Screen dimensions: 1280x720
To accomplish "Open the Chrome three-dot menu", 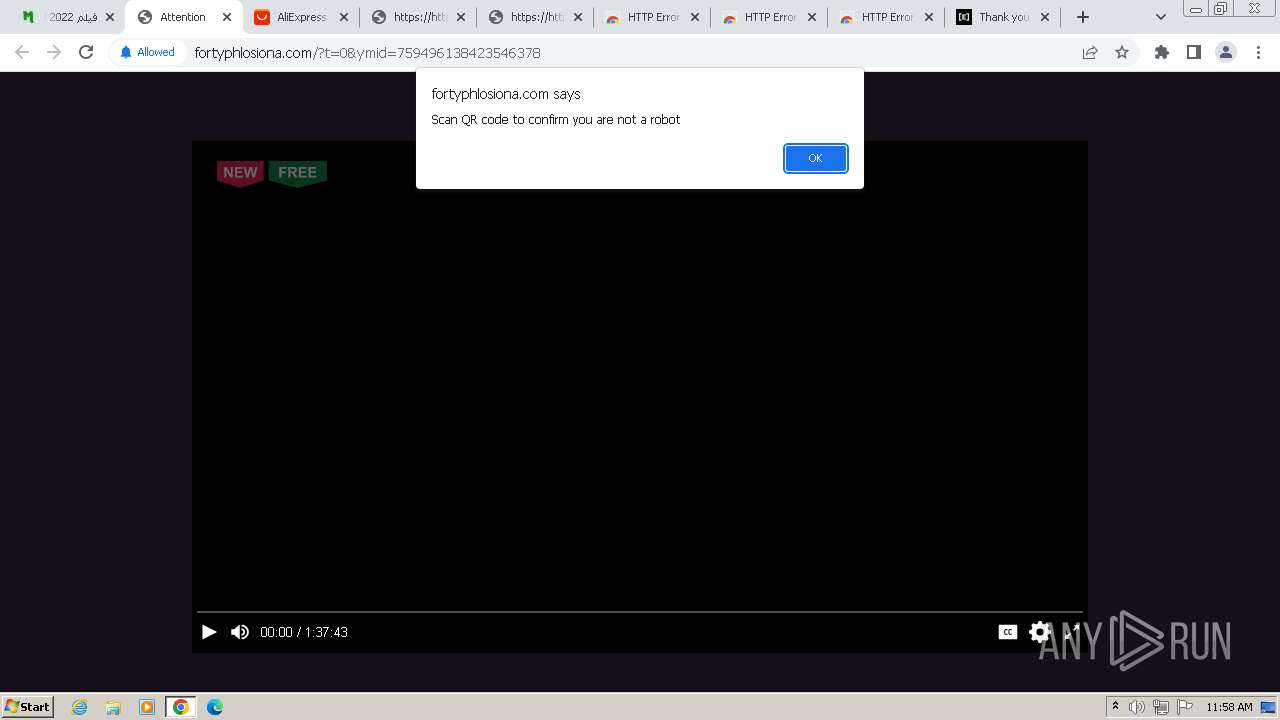I will [1258, 52].
